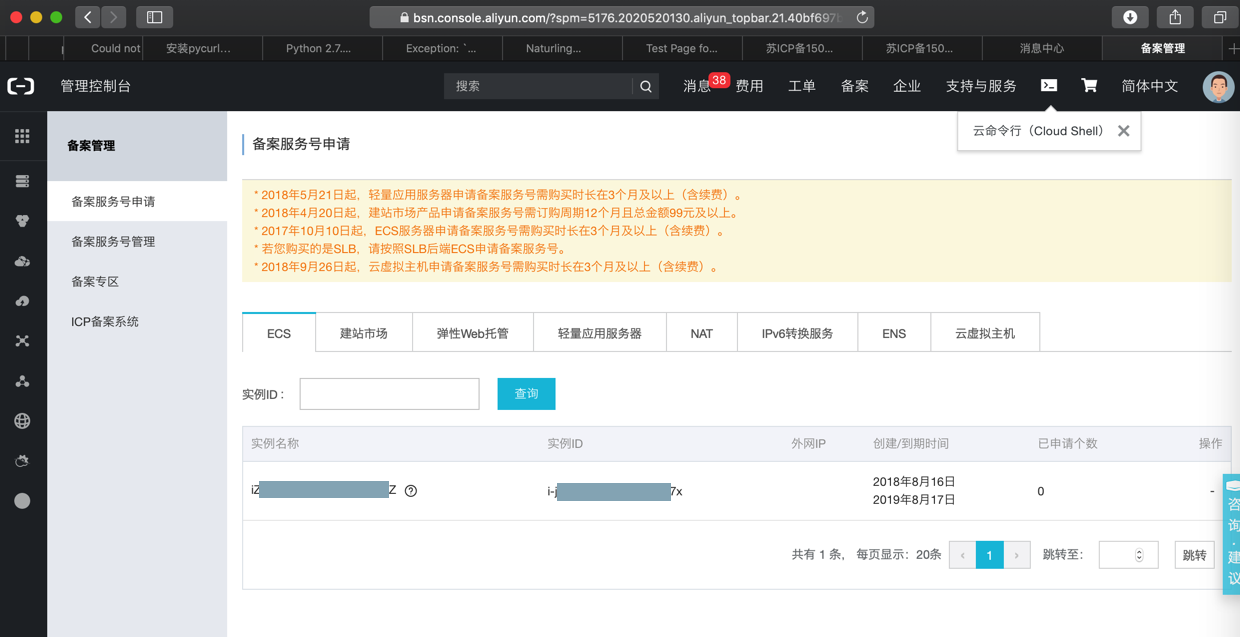
Task: Click the 查询 search button
Action: (526, 394)
